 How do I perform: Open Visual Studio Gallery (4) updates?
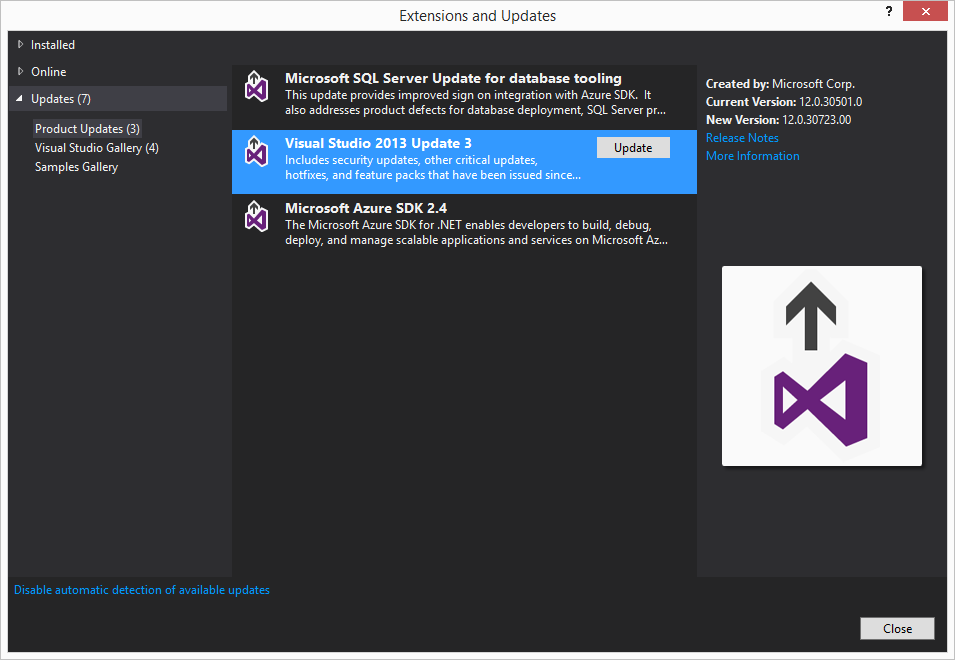pos(96,148)
